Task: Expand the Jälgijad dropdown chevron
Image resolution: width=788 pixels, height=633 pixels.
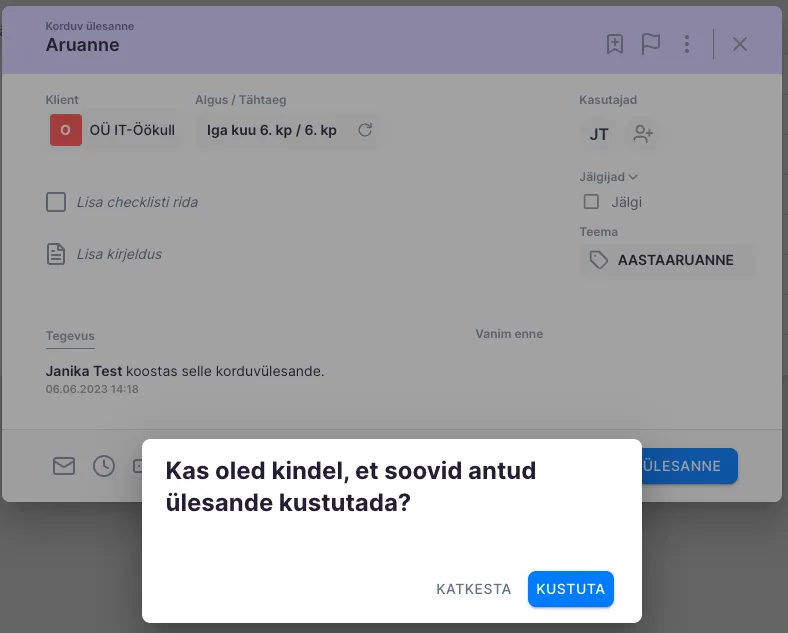Action: pos(633,177)
